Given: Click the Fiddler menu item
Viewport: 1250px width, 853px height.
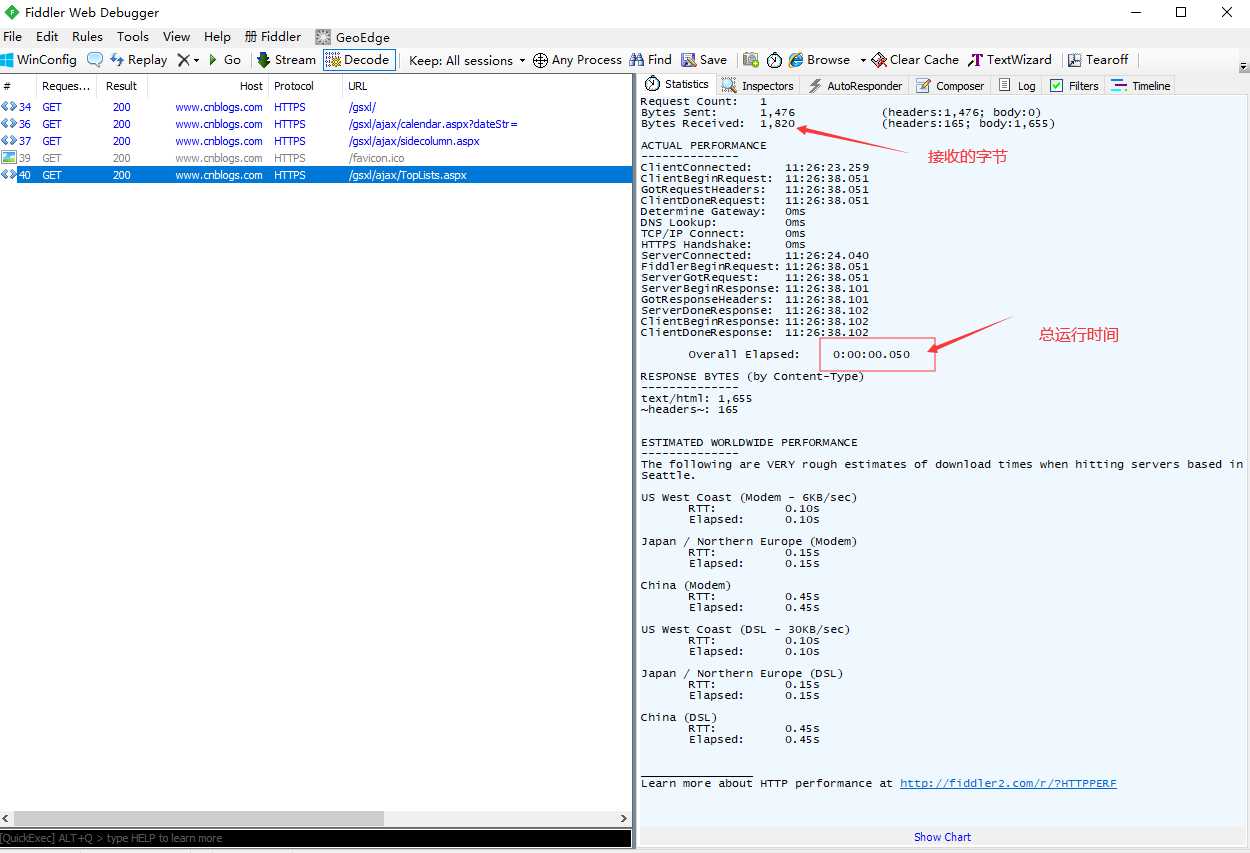Looking at the screenshot, I should (x=273, y=37).
